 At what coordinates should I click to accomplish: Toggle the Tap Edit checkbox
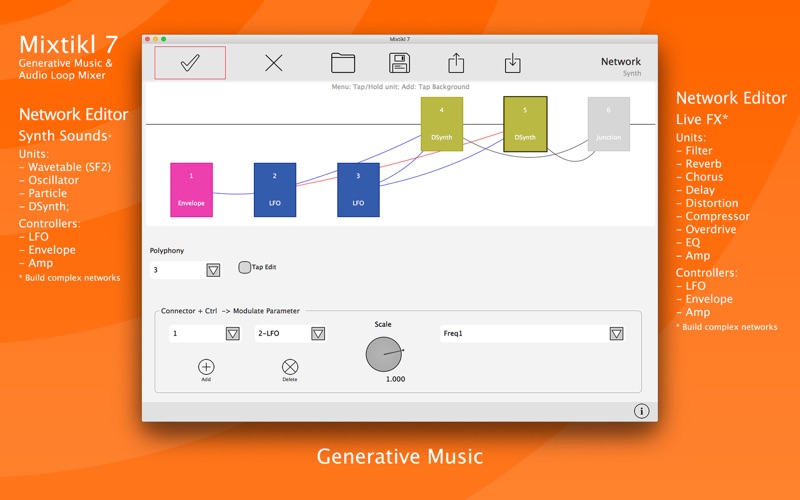coord(244,267)
